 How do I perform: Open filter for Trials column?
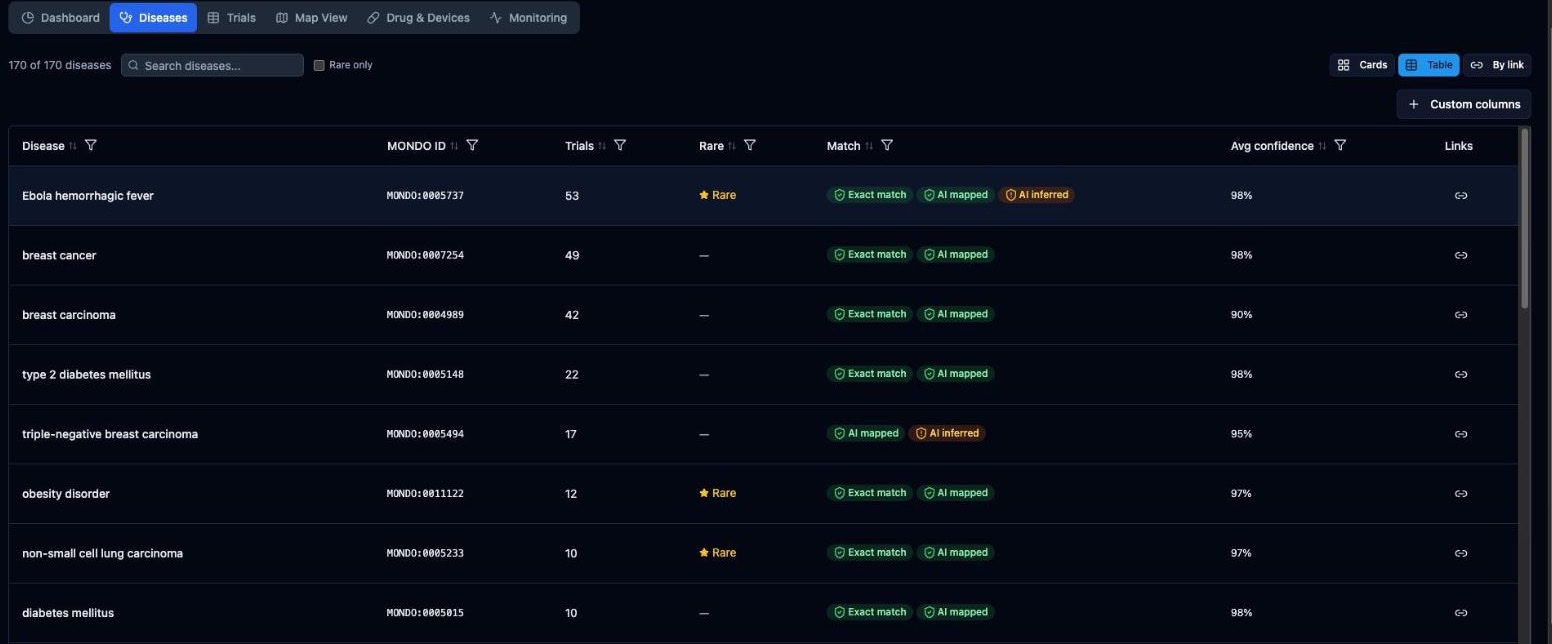(x=620, y=145)
